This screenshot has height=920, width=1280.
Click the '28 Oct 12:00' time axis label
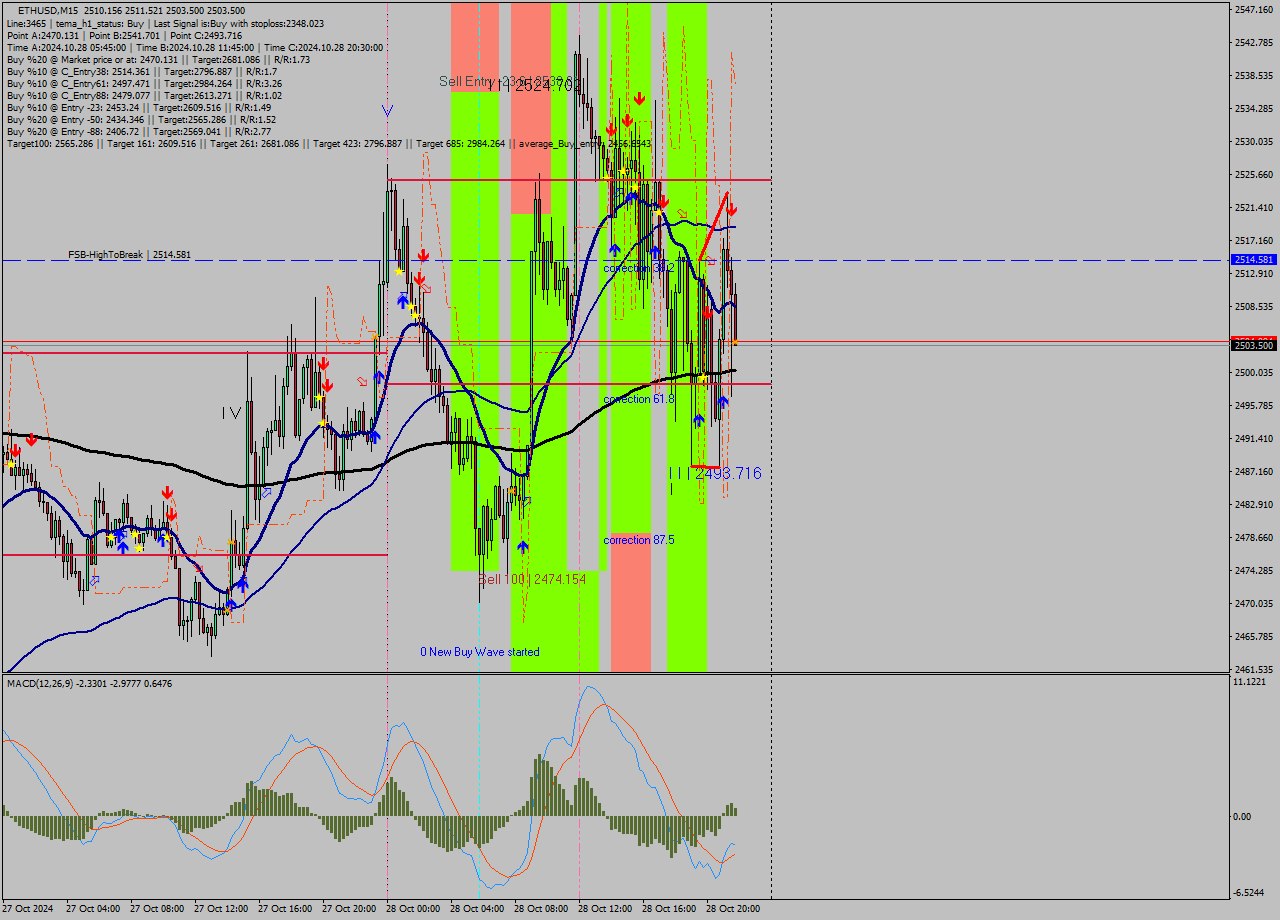pos(605,909)
